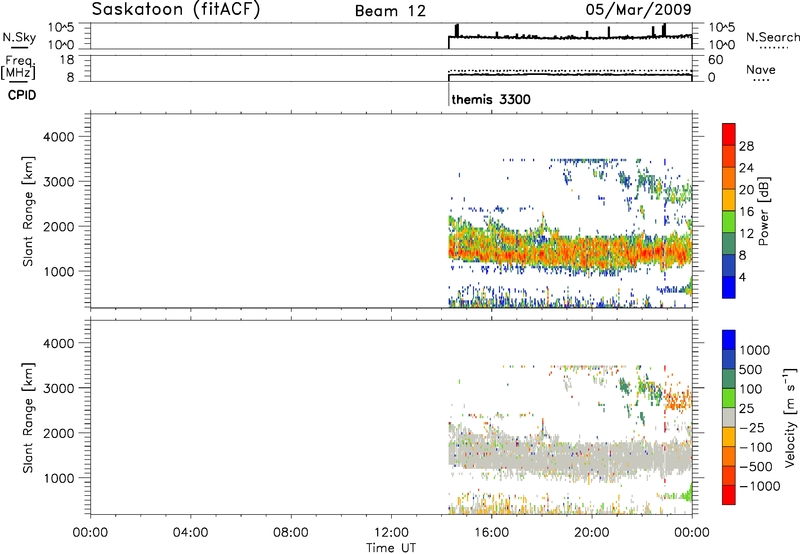Click the '25' label on Velocity colorbar
This screenshot has height=554, width=800.
(746, 408)
